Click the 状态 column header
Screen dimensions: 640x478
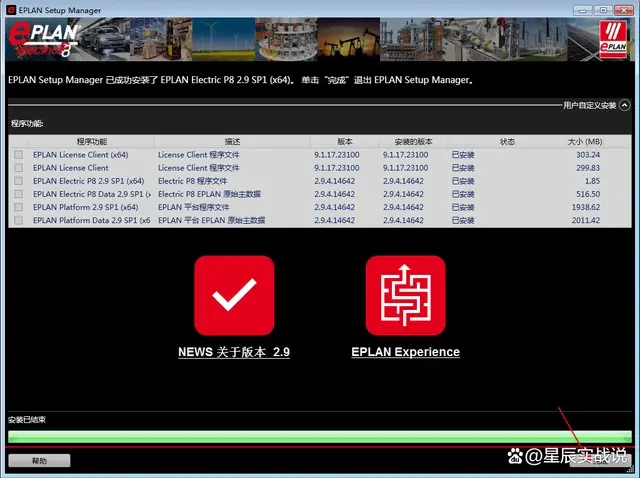[507, 142]
